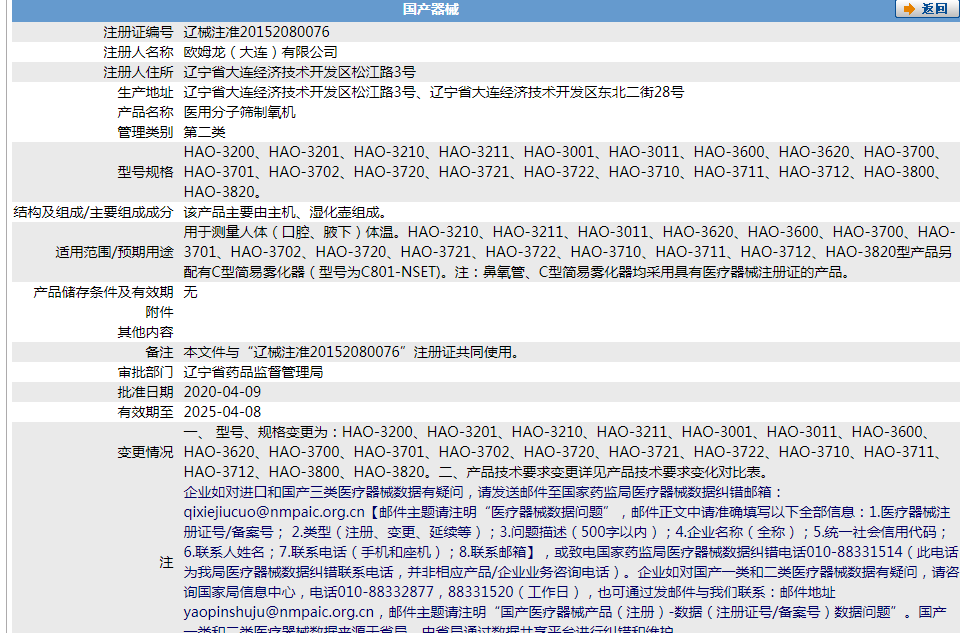Screen dimensions: 960x633
Task: Click text 产品技术要求变更详见产品技术要求变化对比表
Action: [x=613, y=473]
